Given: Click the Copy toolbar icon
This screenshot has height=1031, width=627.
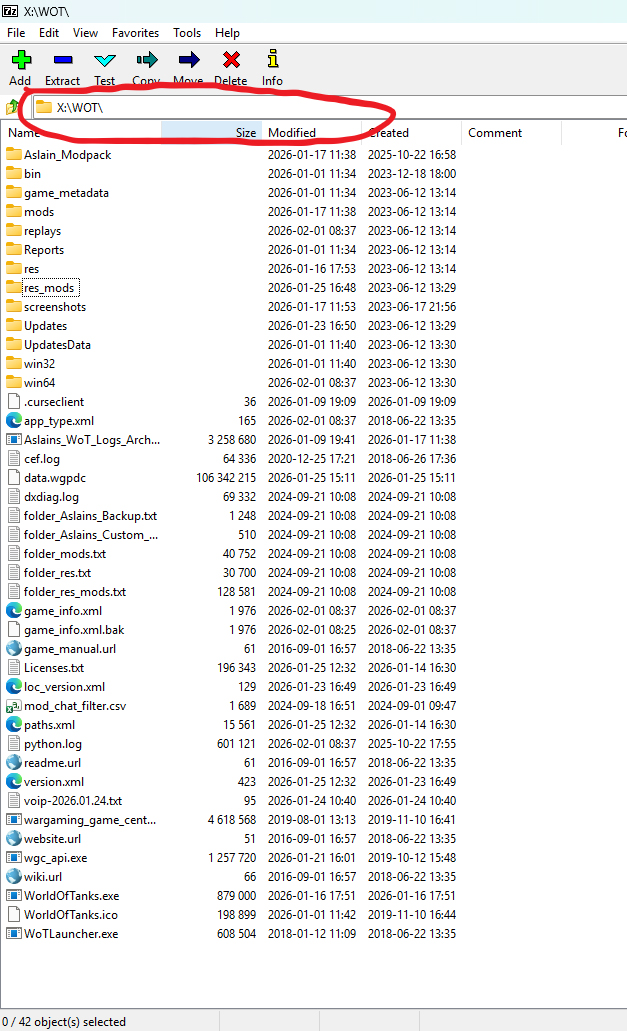Looking at the screenshot, I should click(146, 61).
